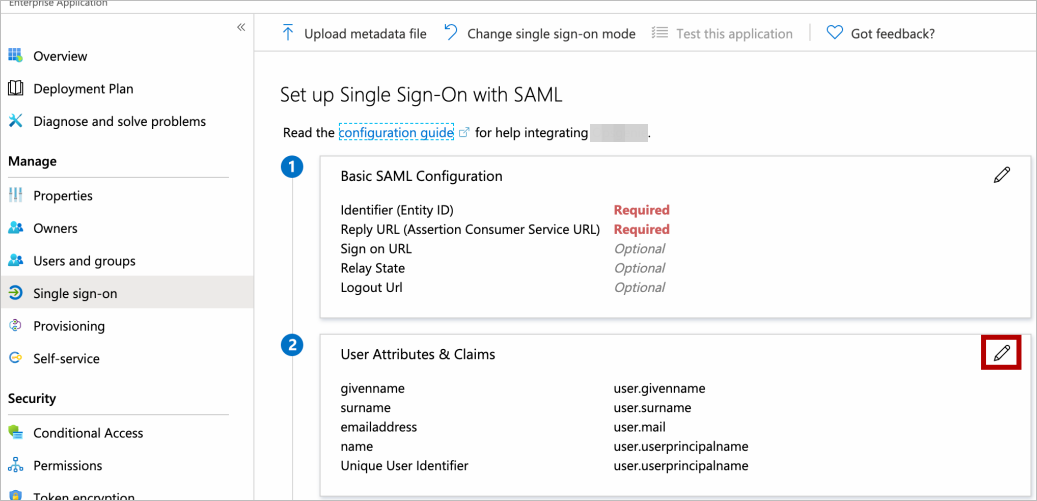Collapse the left navigation menu
The height and width of the screenshot is (501, 1037).
[x=241, y=27]
